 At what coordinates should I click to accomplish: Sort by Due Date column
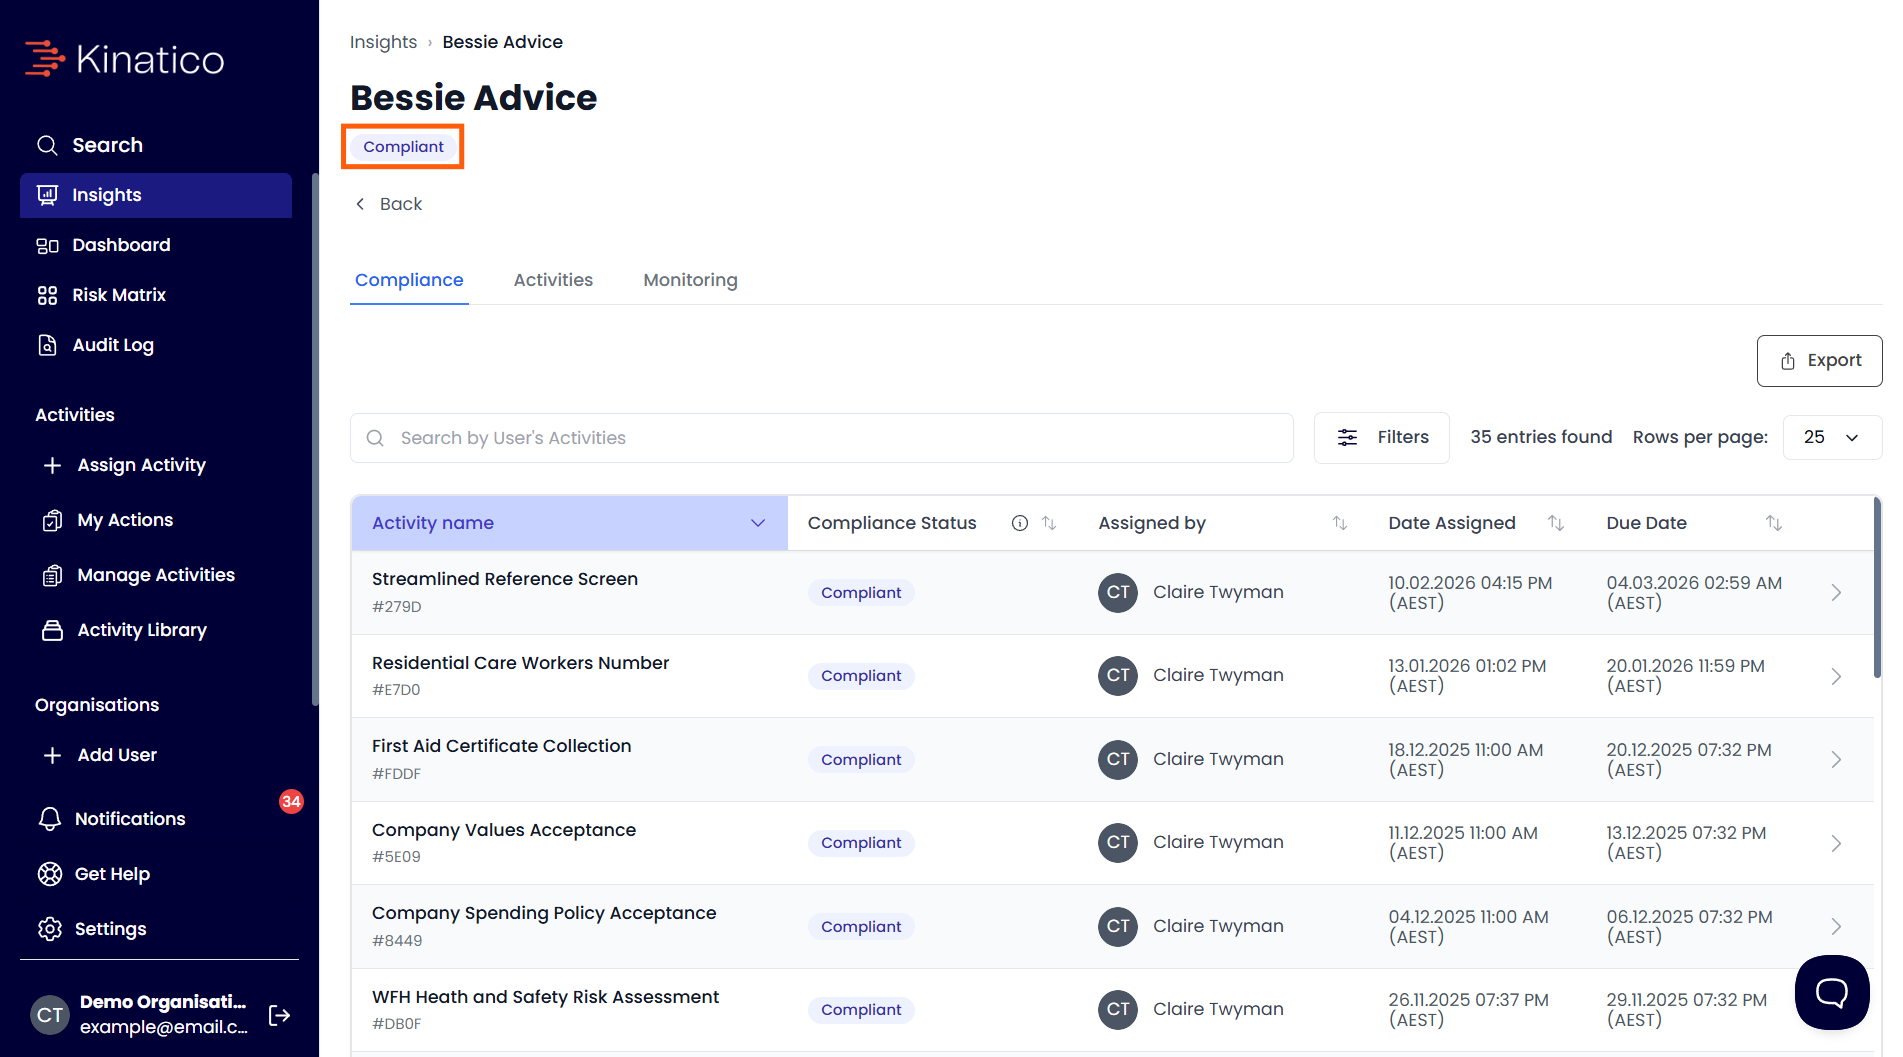click(x=1774, y=523)
